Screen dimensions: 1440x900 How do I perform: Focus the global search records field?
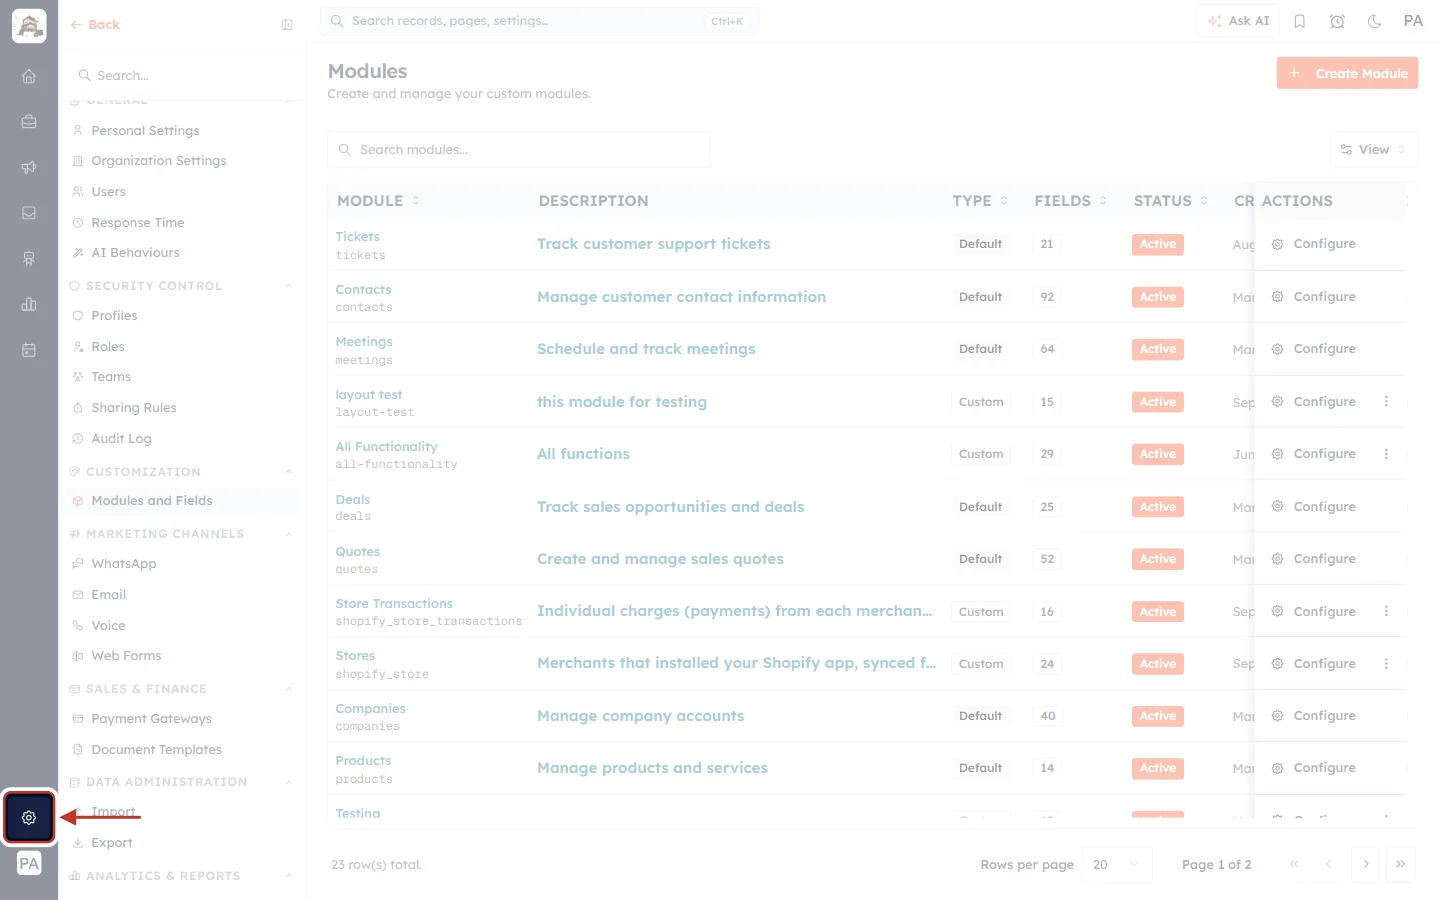(x=540, y=21)
